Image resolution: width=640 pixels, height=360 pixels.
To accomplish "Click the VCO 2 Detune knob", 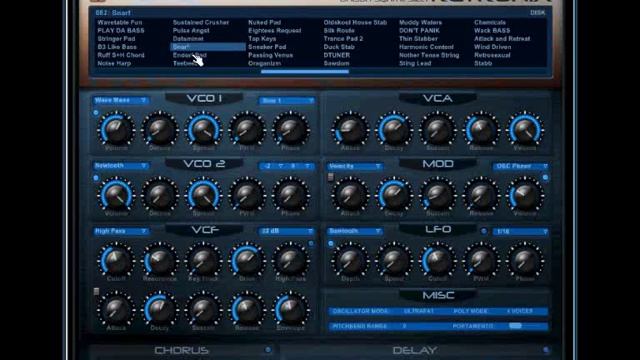I will click(x=160, y=195).
